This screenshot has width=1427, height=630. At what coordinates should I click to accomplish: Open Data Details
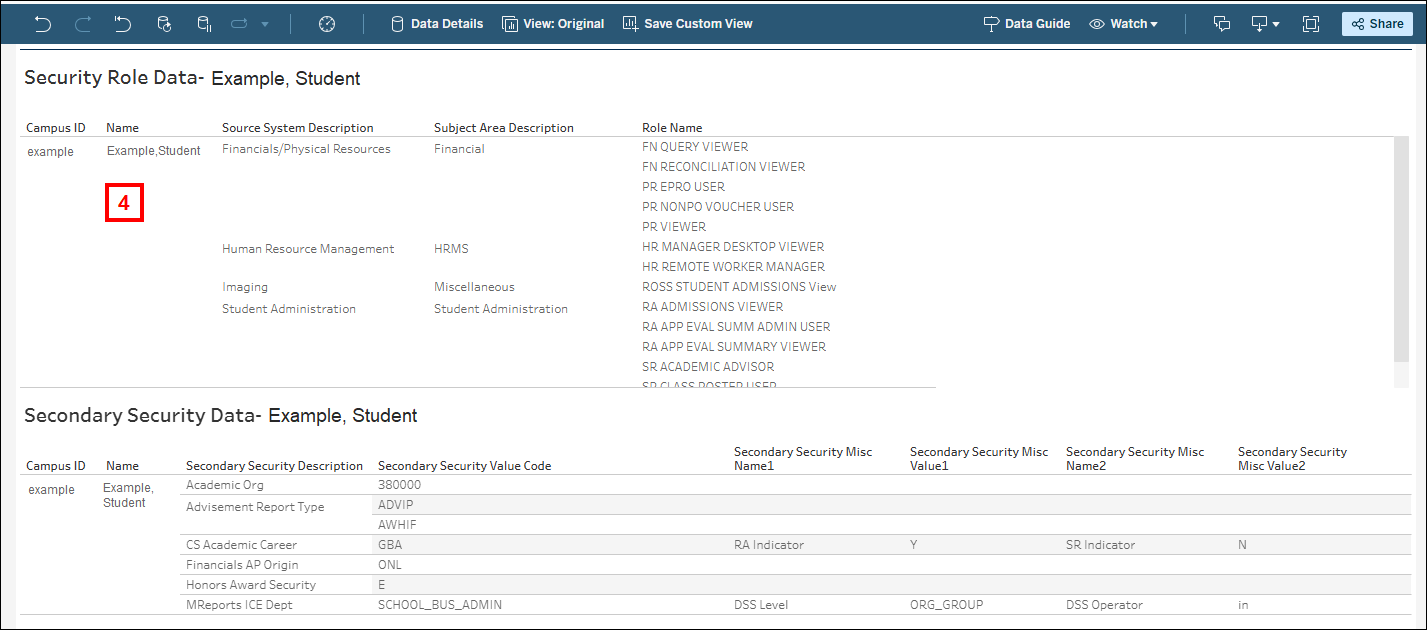click(437, 24)
